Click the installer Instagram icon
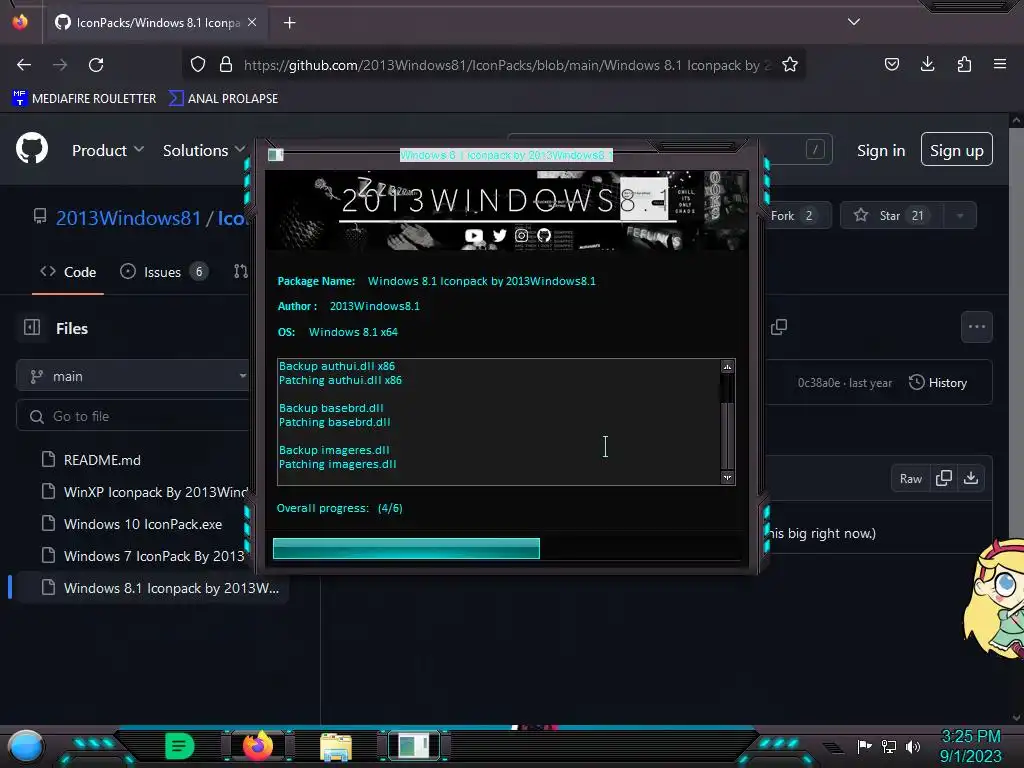Image resolution: width=1024 pixels, height=768 pixels. pos(521,235)
